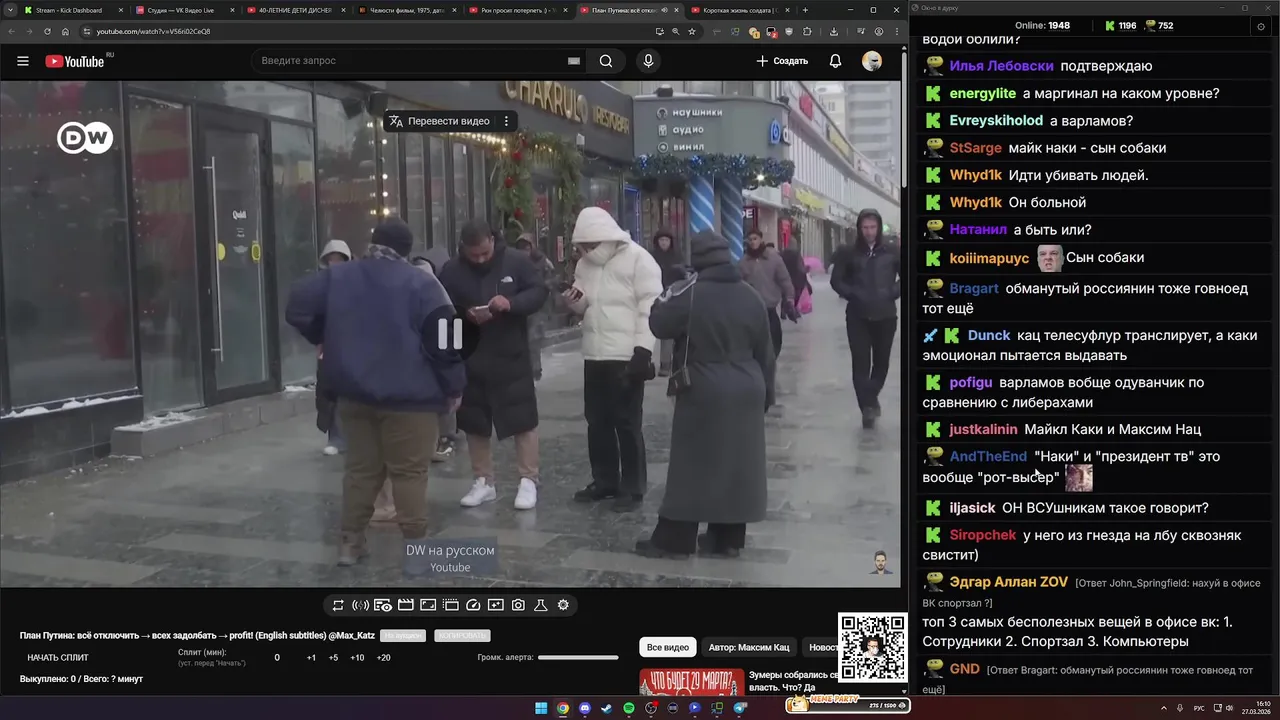
Task: Select the Все видео filter chip
Action: pos(667,648)
